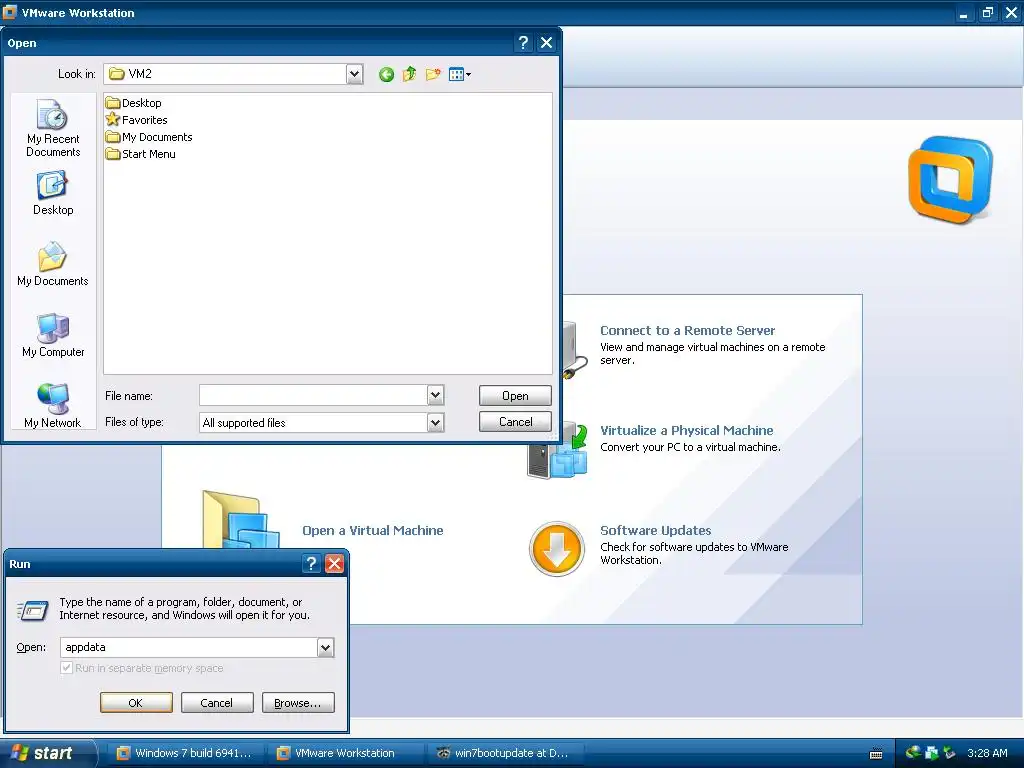Screen dimensions: 1024x768
Task: Click Open a Virtual Machine link
Action: coord(372,530)
